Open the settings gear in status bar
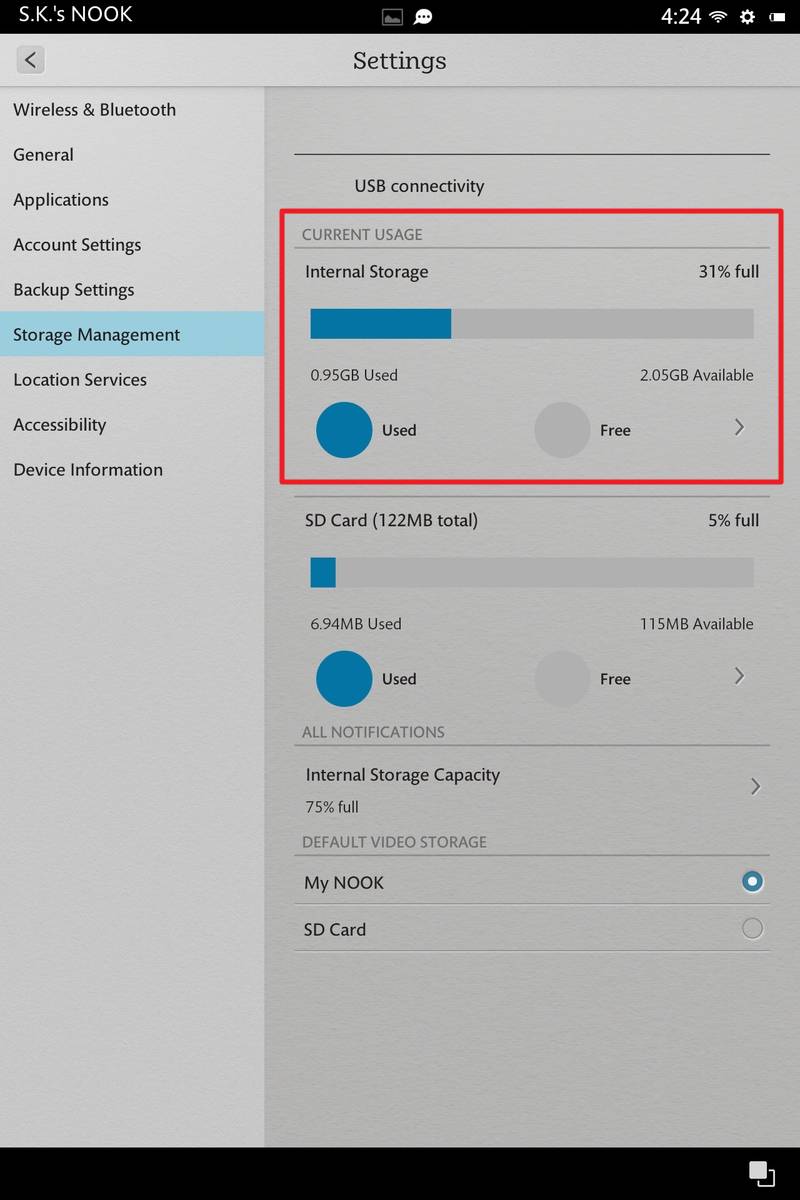 coord(747,17)
